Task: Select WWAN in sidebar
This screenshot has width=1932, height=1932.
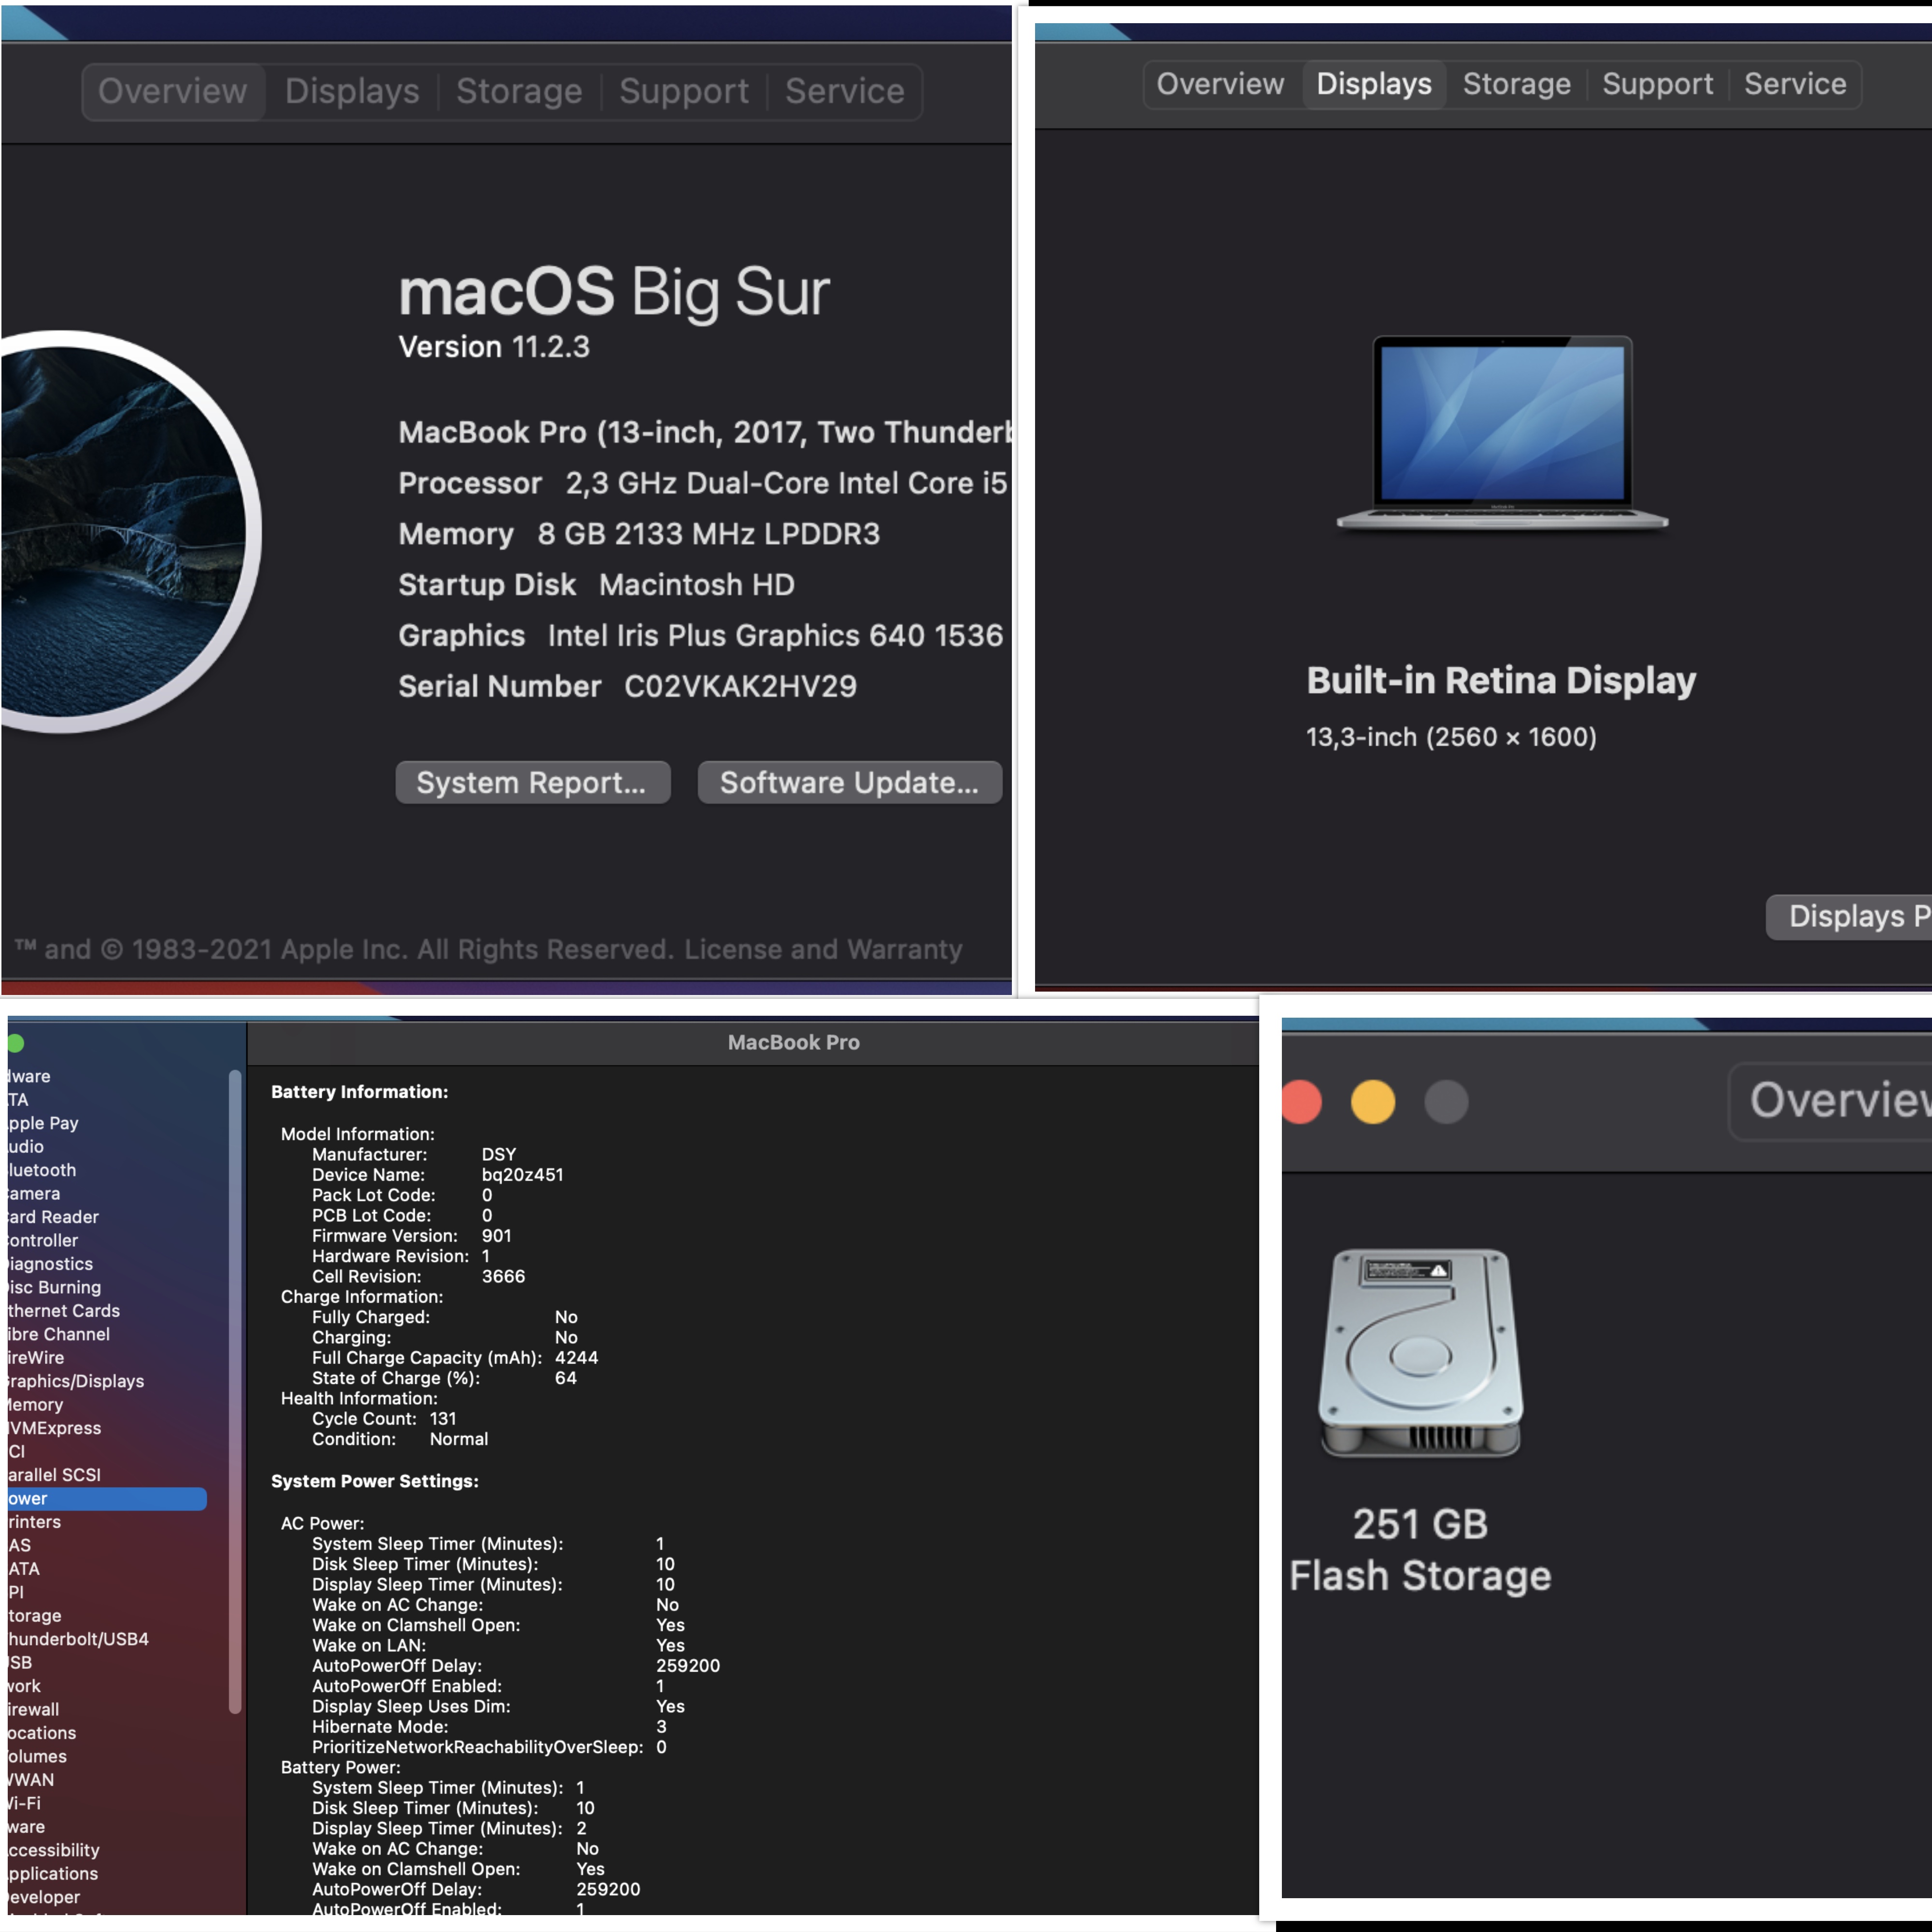Action: (31, 1780)
